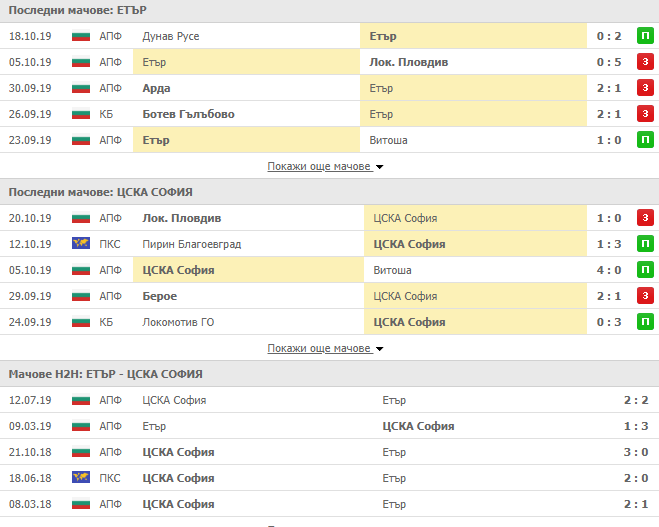
Task: Click score 3 : 0 in H2H 21.10.18 row
Action: pyautogui.click(x=636, y=452)
